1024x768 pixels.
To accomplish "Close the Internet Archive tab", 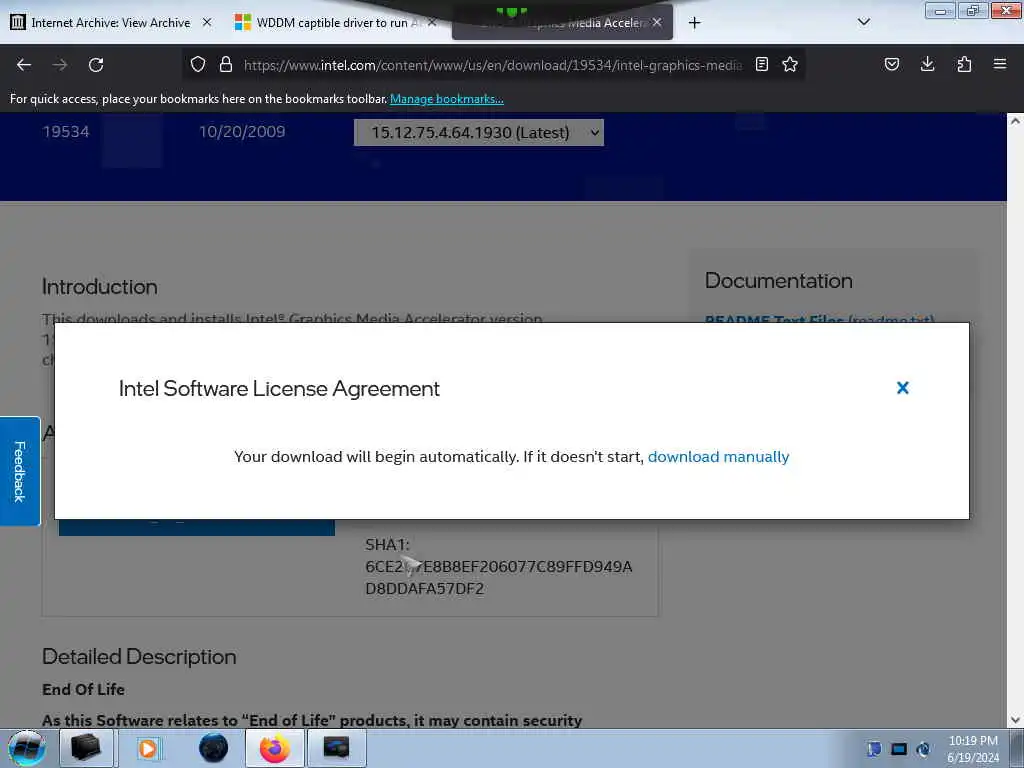I will 207,22.
